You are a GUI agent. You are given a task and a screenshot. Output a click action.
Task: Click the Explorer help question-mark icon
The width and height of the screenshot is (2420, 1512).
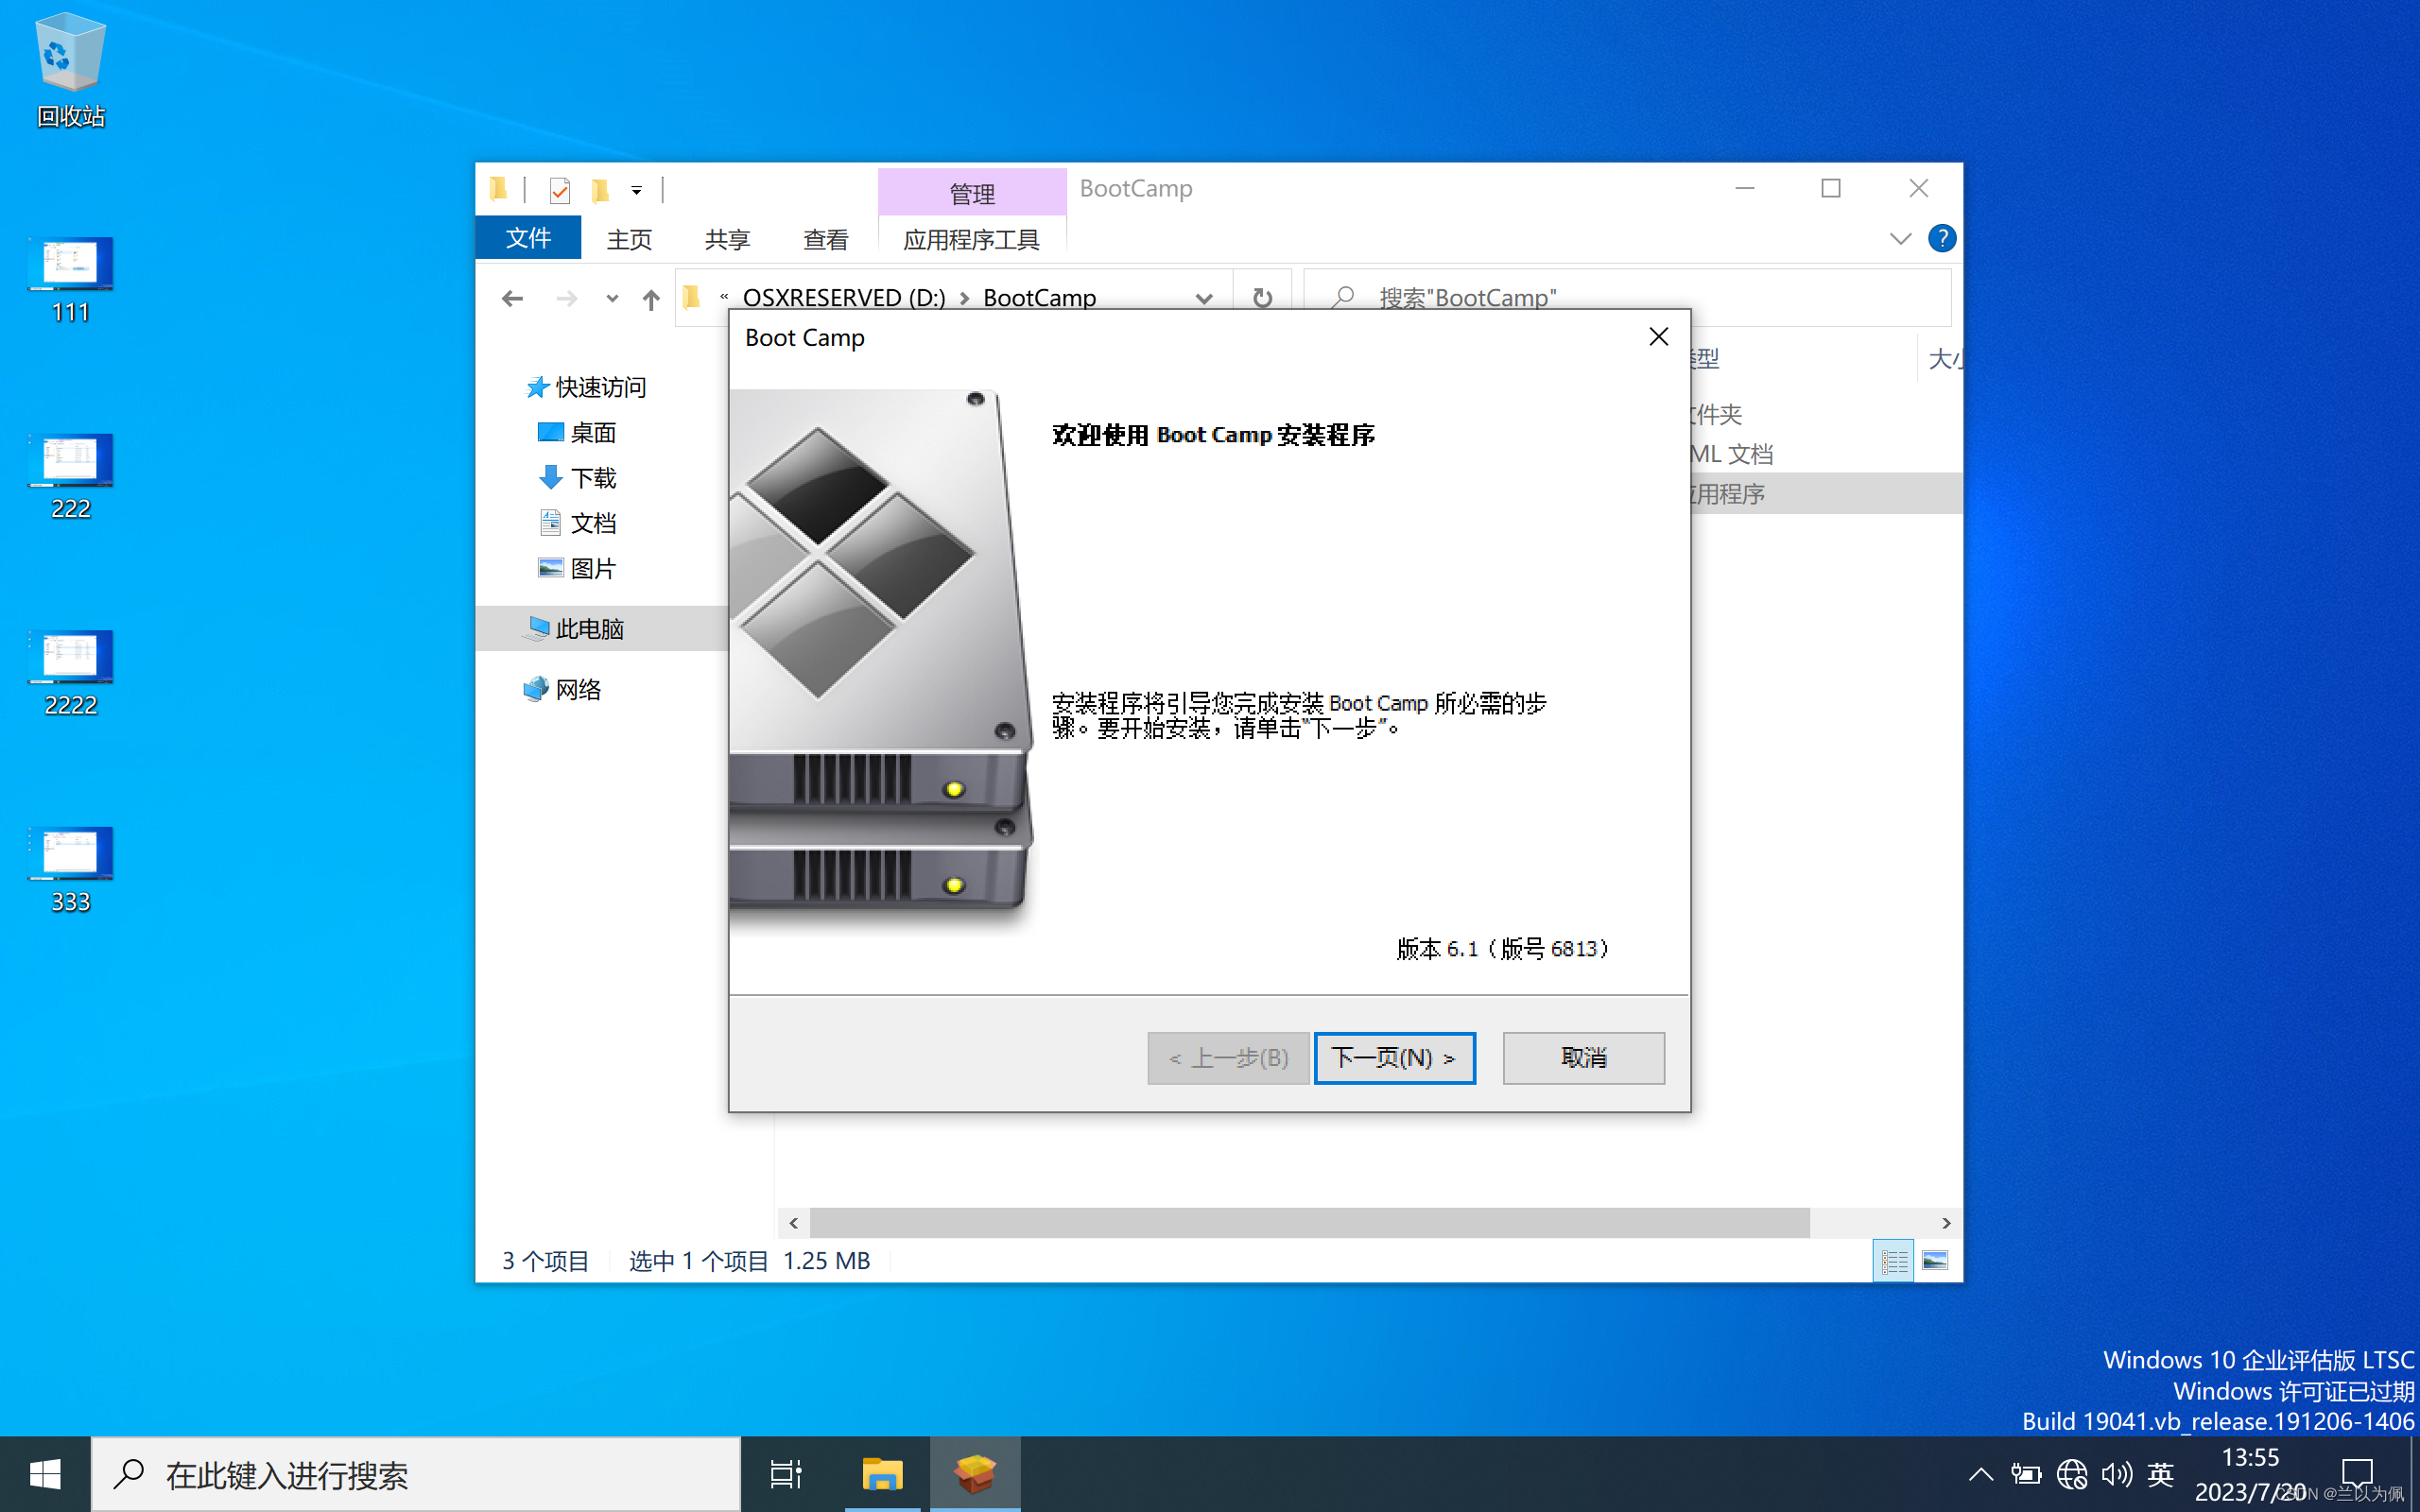click(x=1941, y=238)
